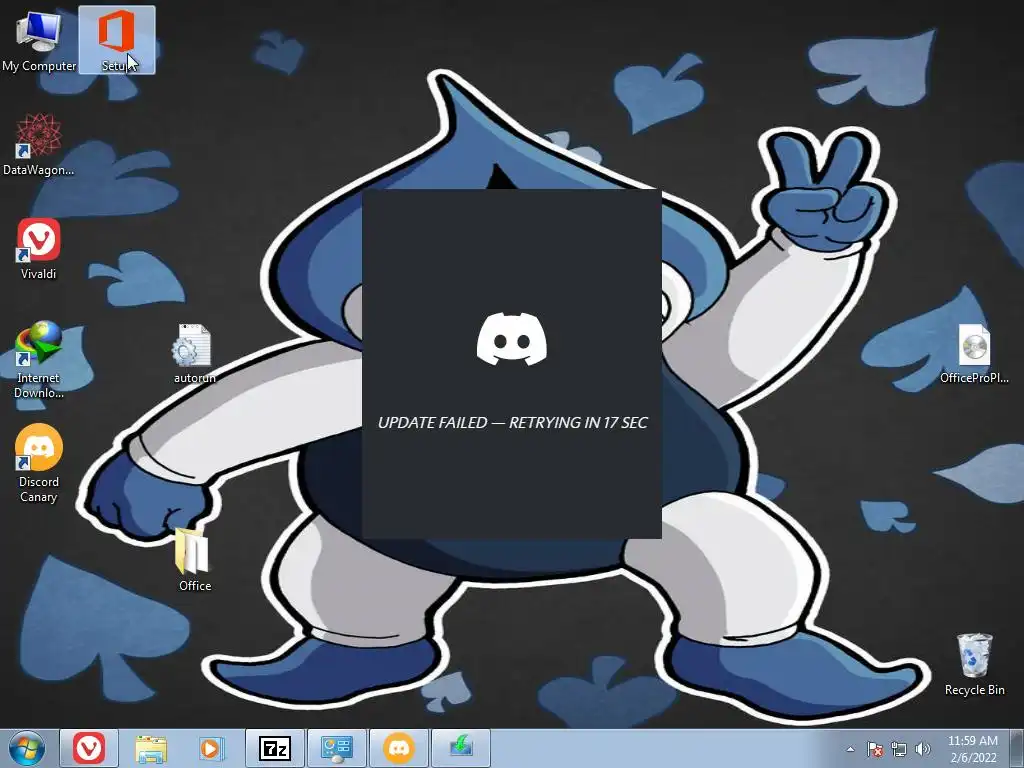Open the volume speaker tray icon
Image resolution: width=1024 pixels, height=768 pixels.
coord(923,749)
